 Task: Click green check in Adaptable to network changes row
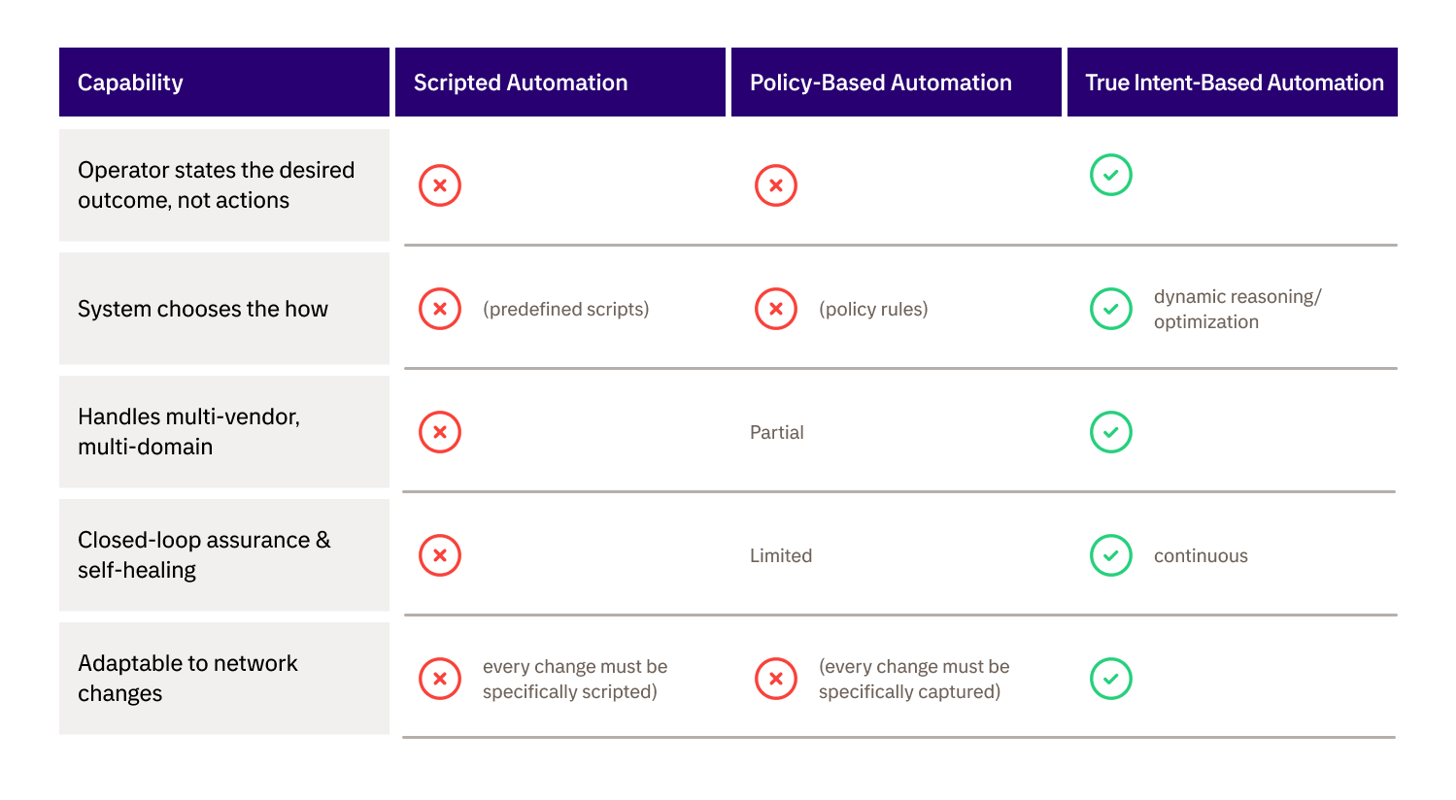point(1110,679)
